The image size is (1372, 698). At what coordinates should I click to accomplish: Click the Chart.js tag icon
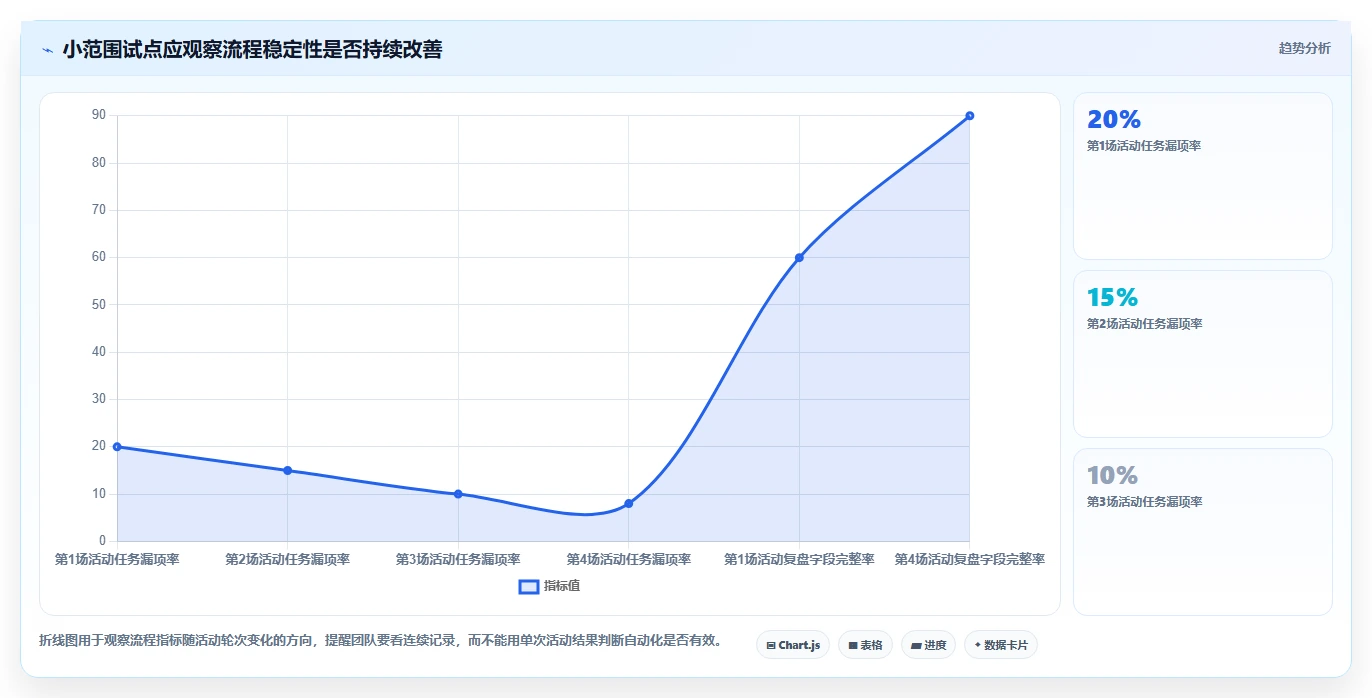pos(771,646)
